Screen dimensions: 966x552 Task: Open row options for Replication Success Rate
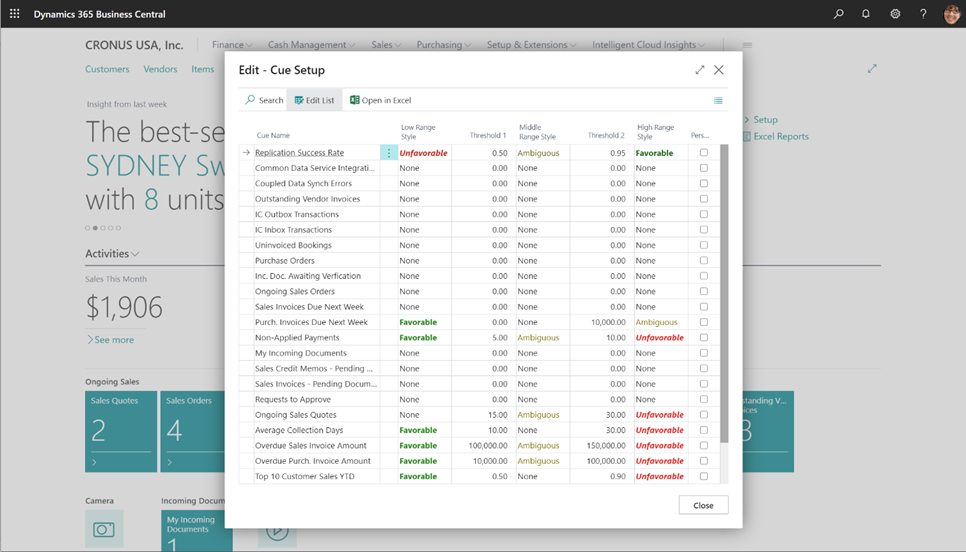389,153
